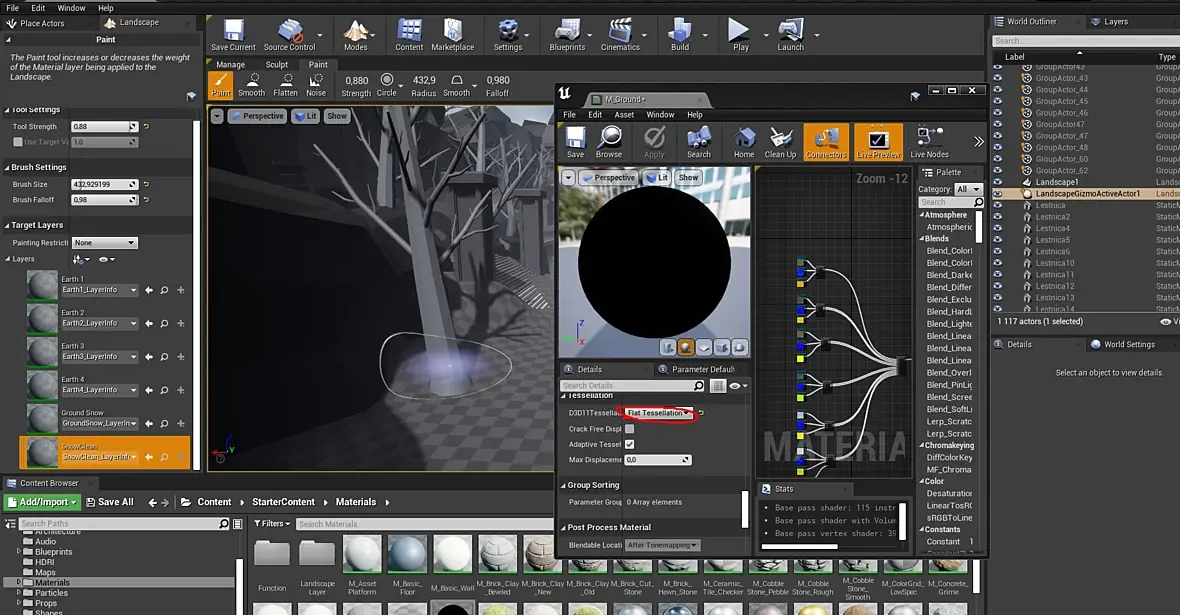This screenshot has height=615, width=1180.
Task: Enable Crack Free Displacement checkbox
Action: 629,429
